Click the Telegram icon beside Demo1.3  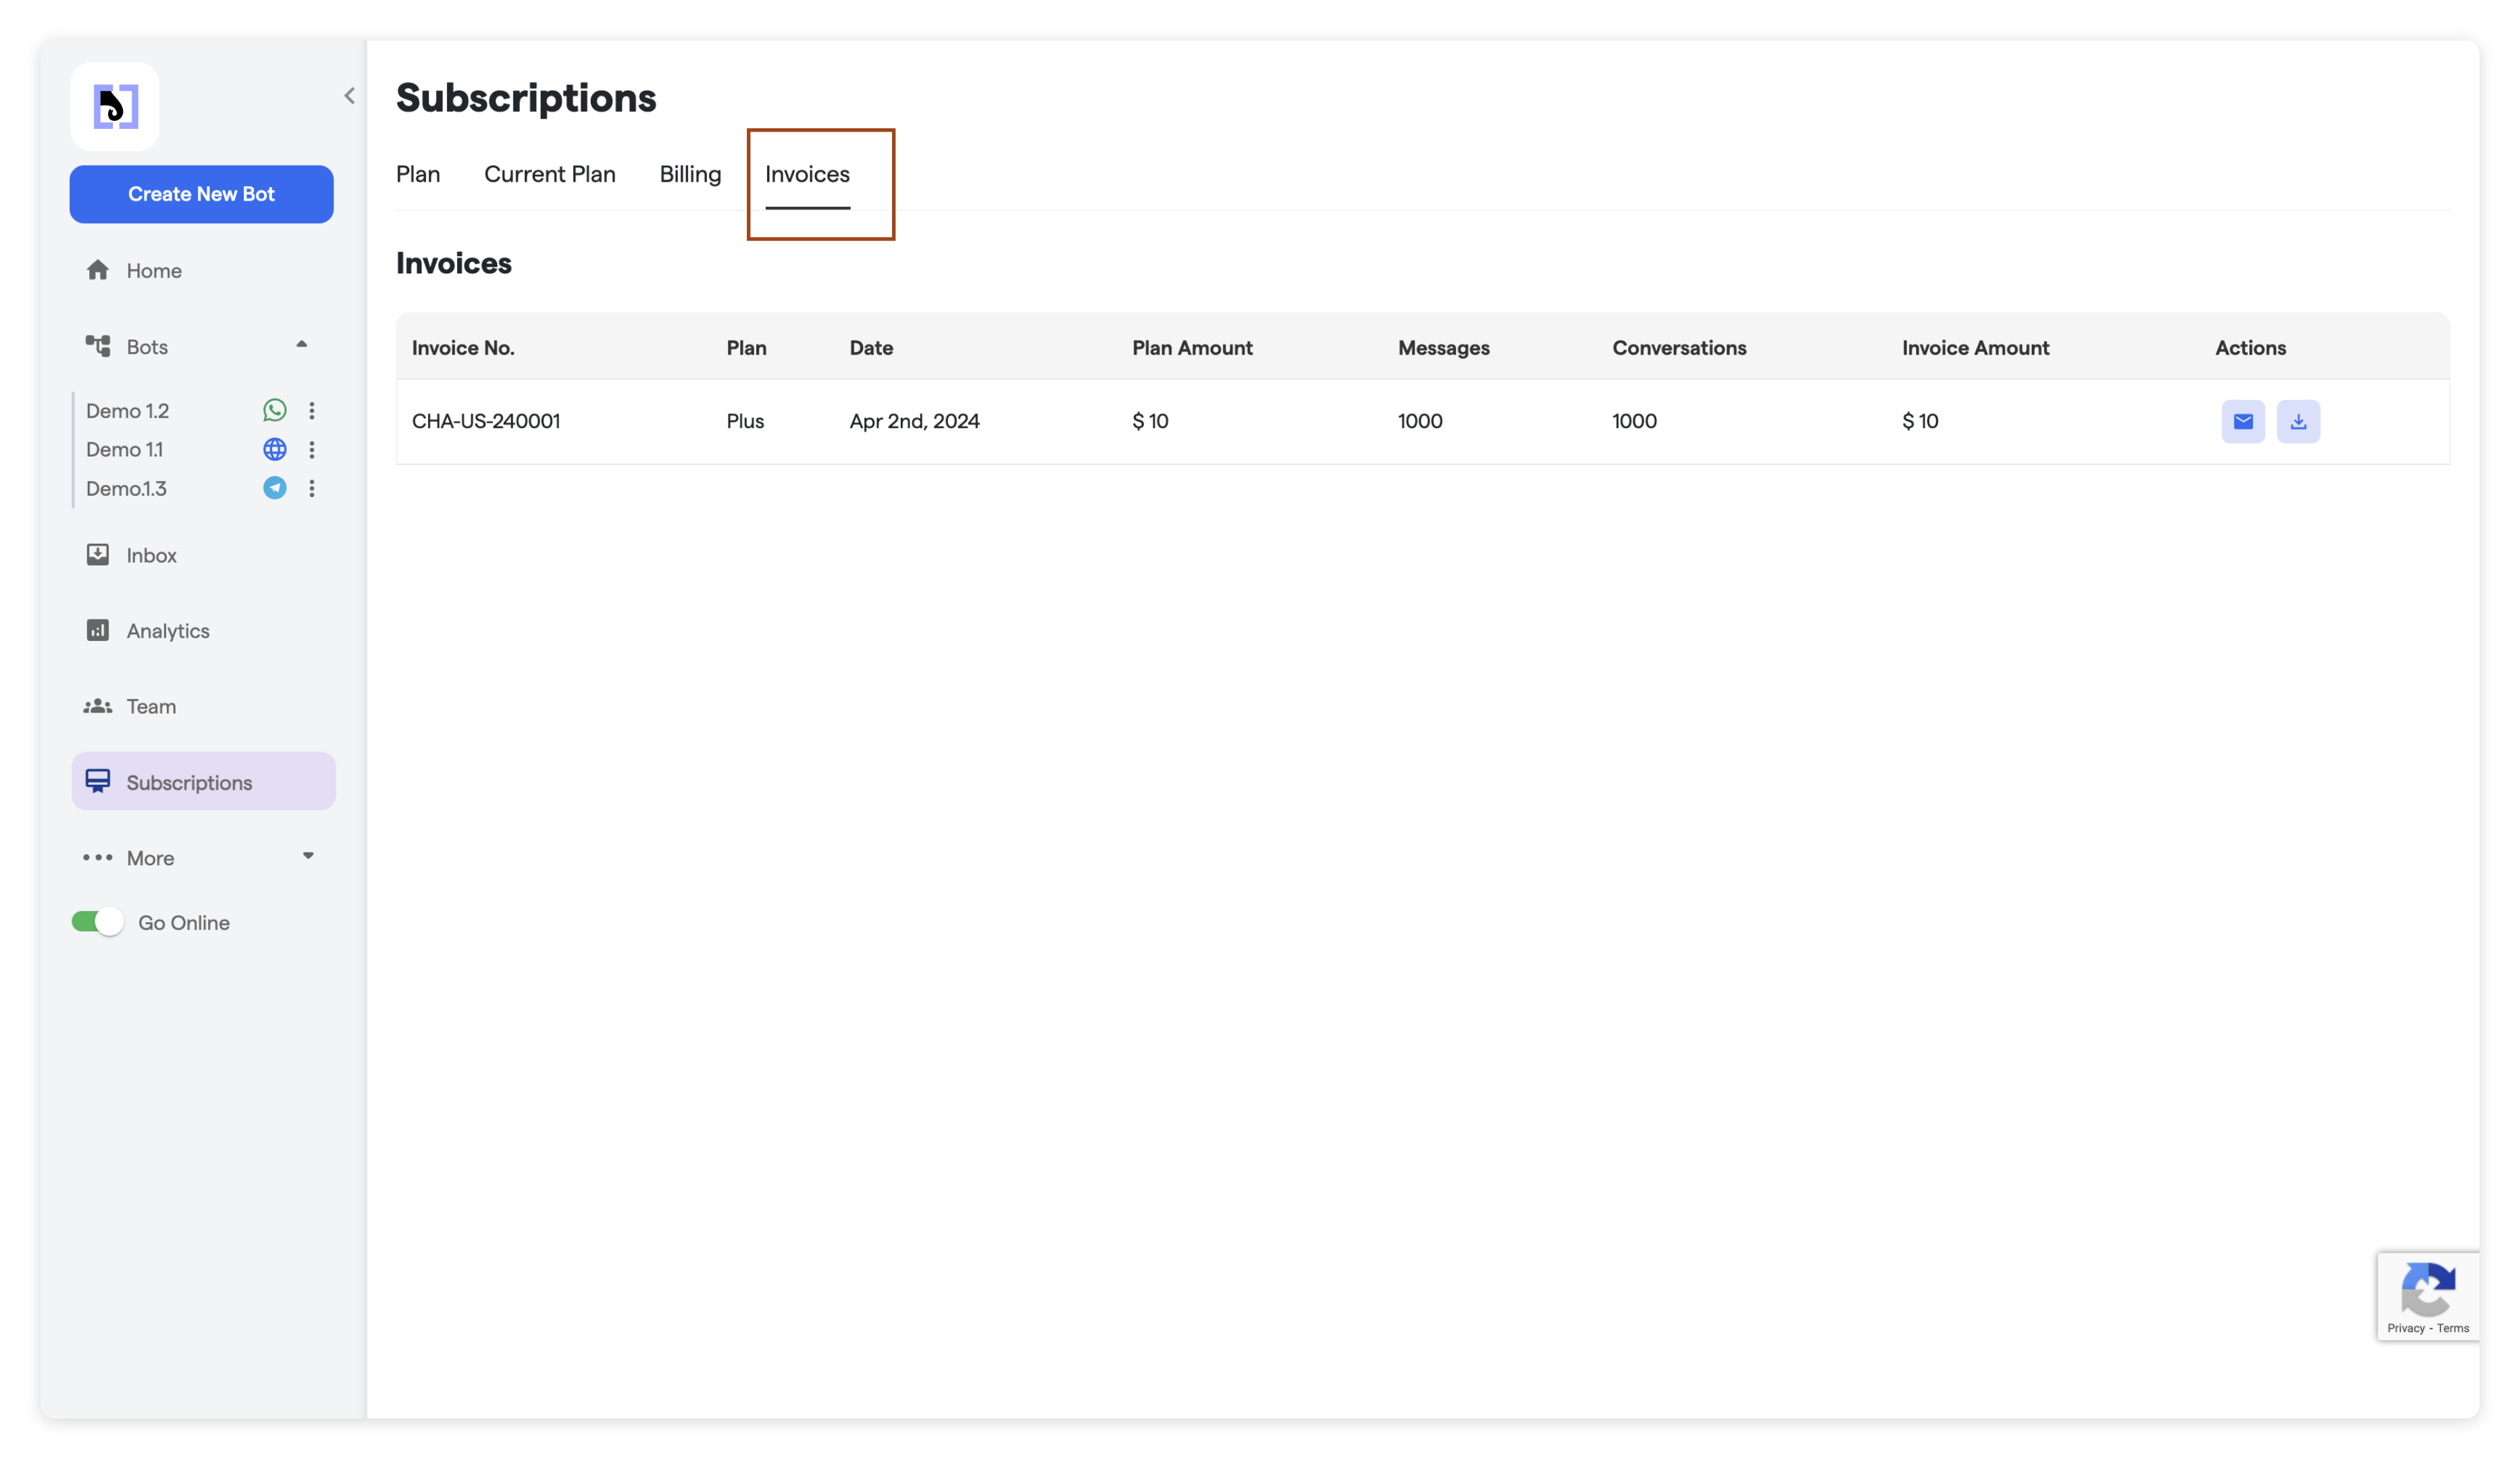(x=274, y=488)
